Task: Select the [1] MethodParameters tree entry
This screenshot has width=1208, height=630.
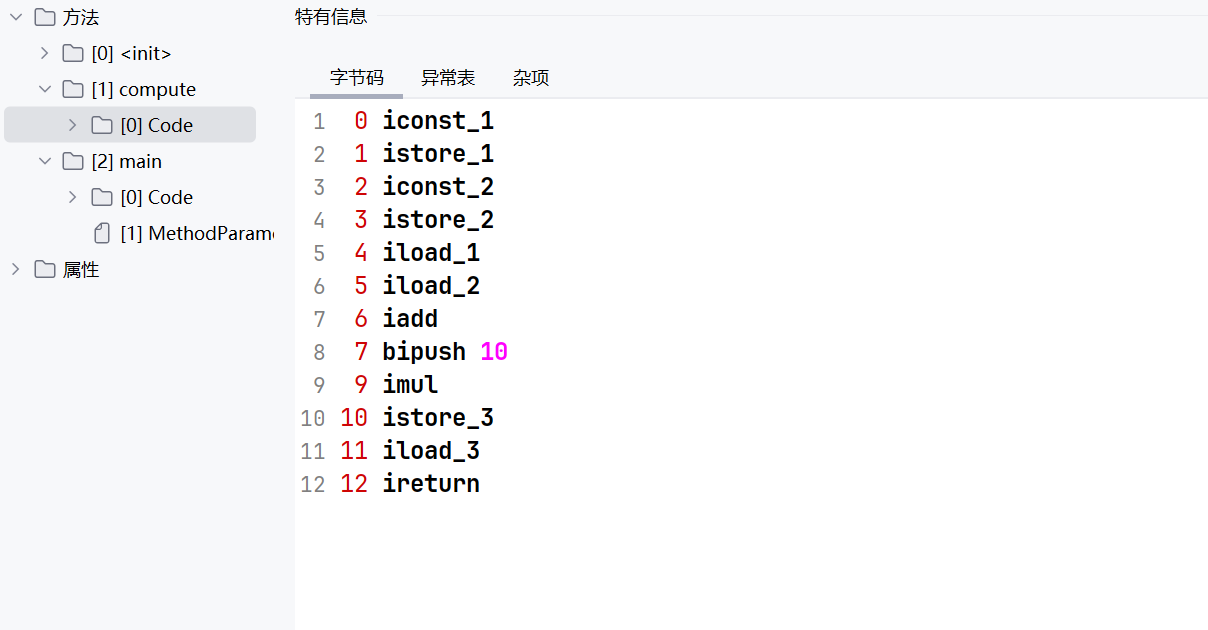Action: 197,233
